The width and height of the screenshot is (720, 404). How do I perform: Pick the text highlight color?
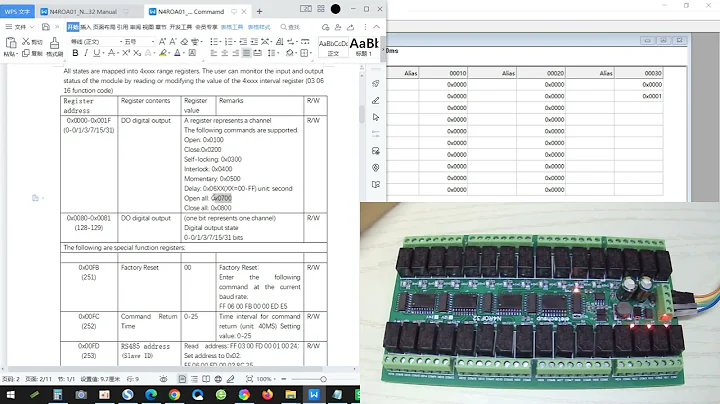point(163,53)
